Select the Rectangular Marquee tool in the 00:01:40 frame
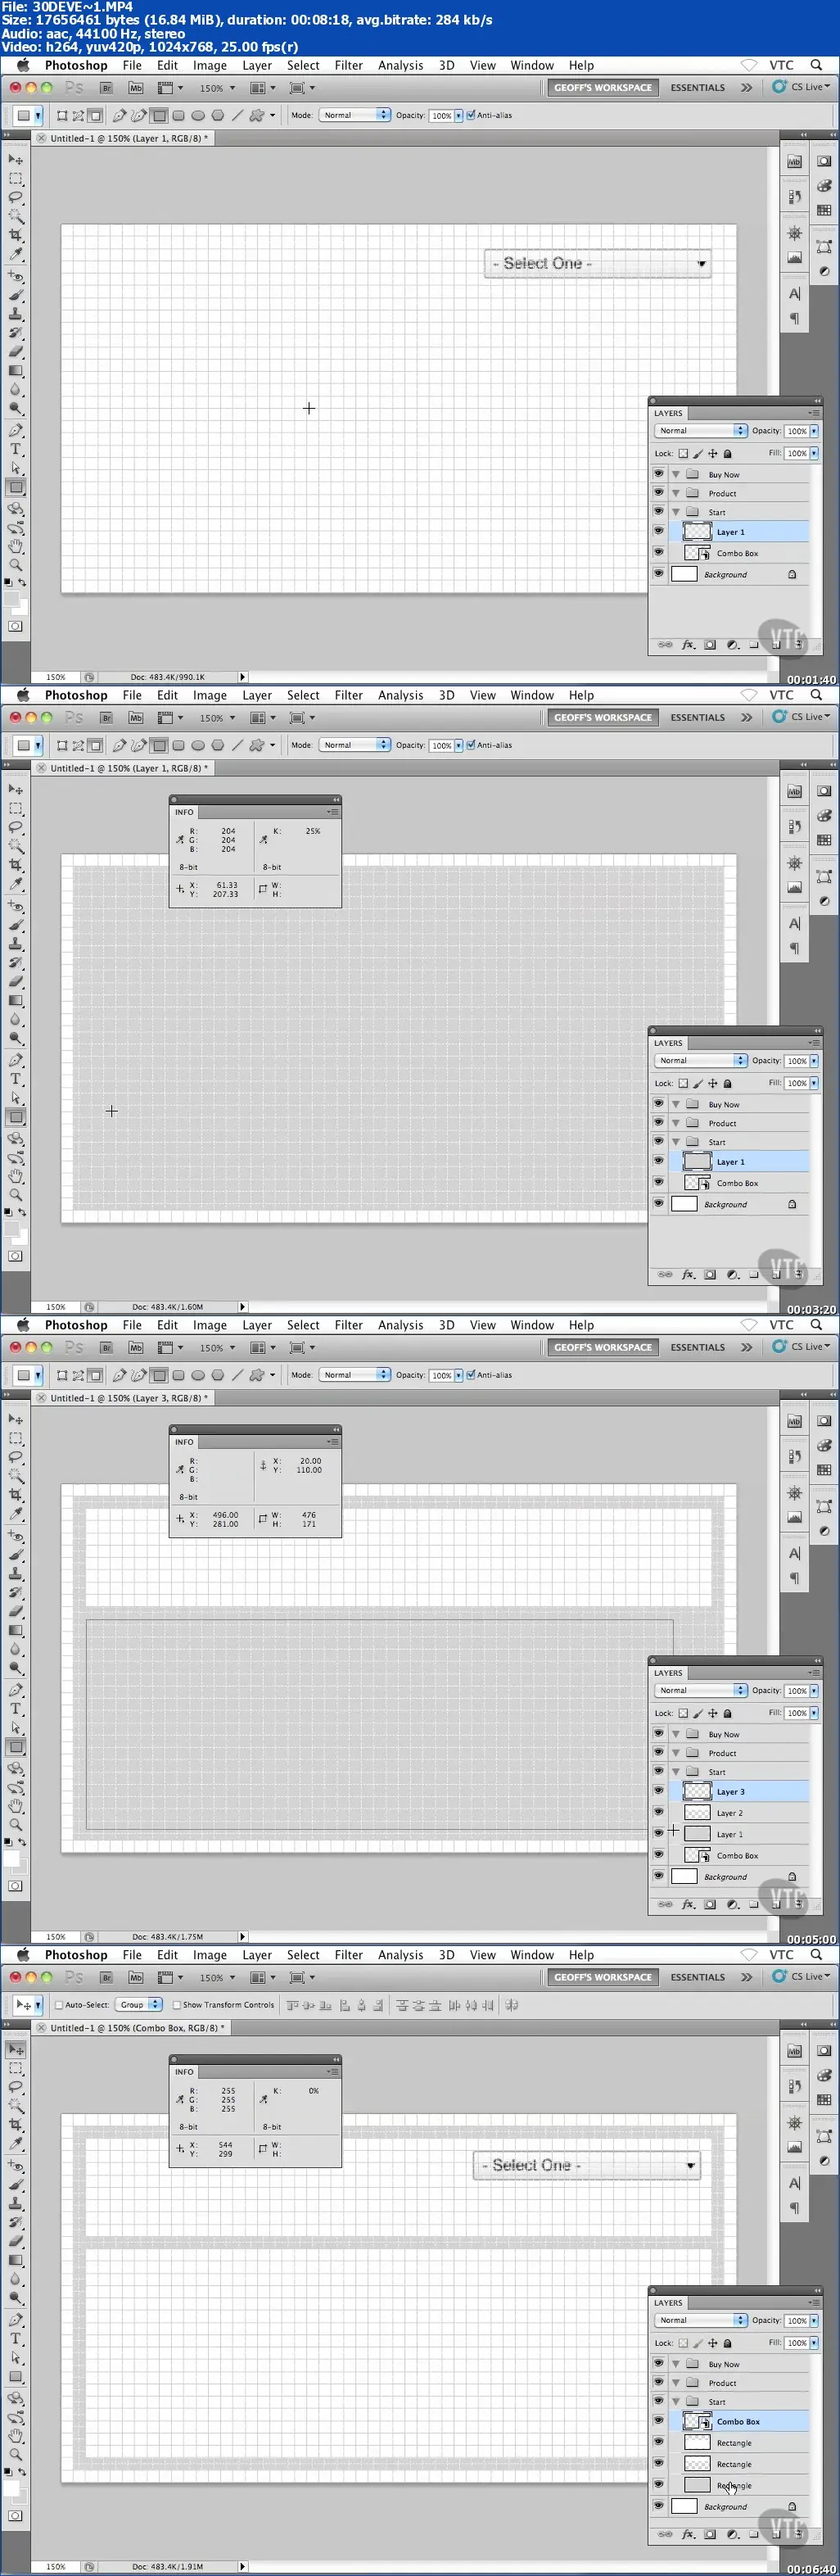 15,178
